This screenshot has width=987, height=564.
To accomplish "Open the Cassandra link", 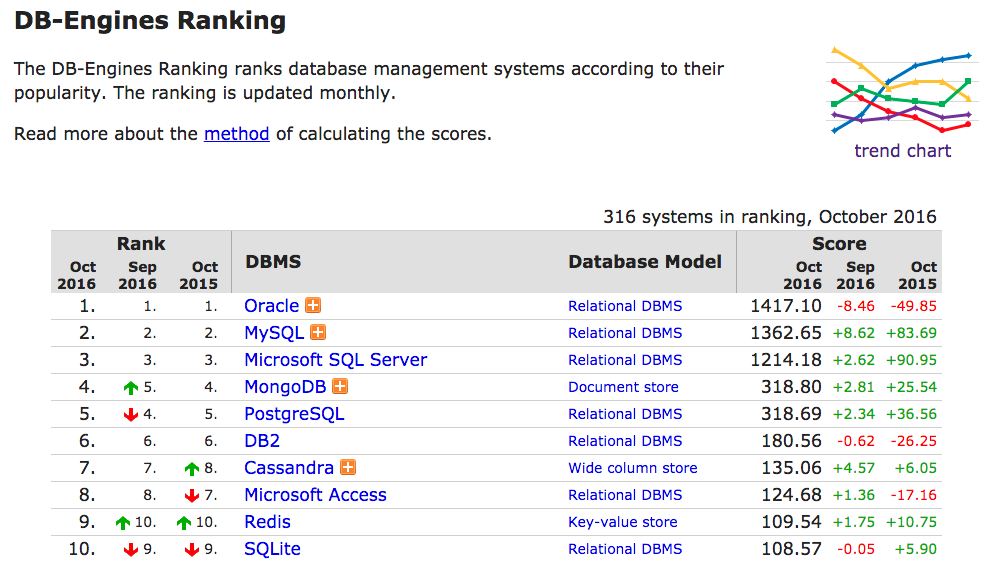I will tap(289, 468).
